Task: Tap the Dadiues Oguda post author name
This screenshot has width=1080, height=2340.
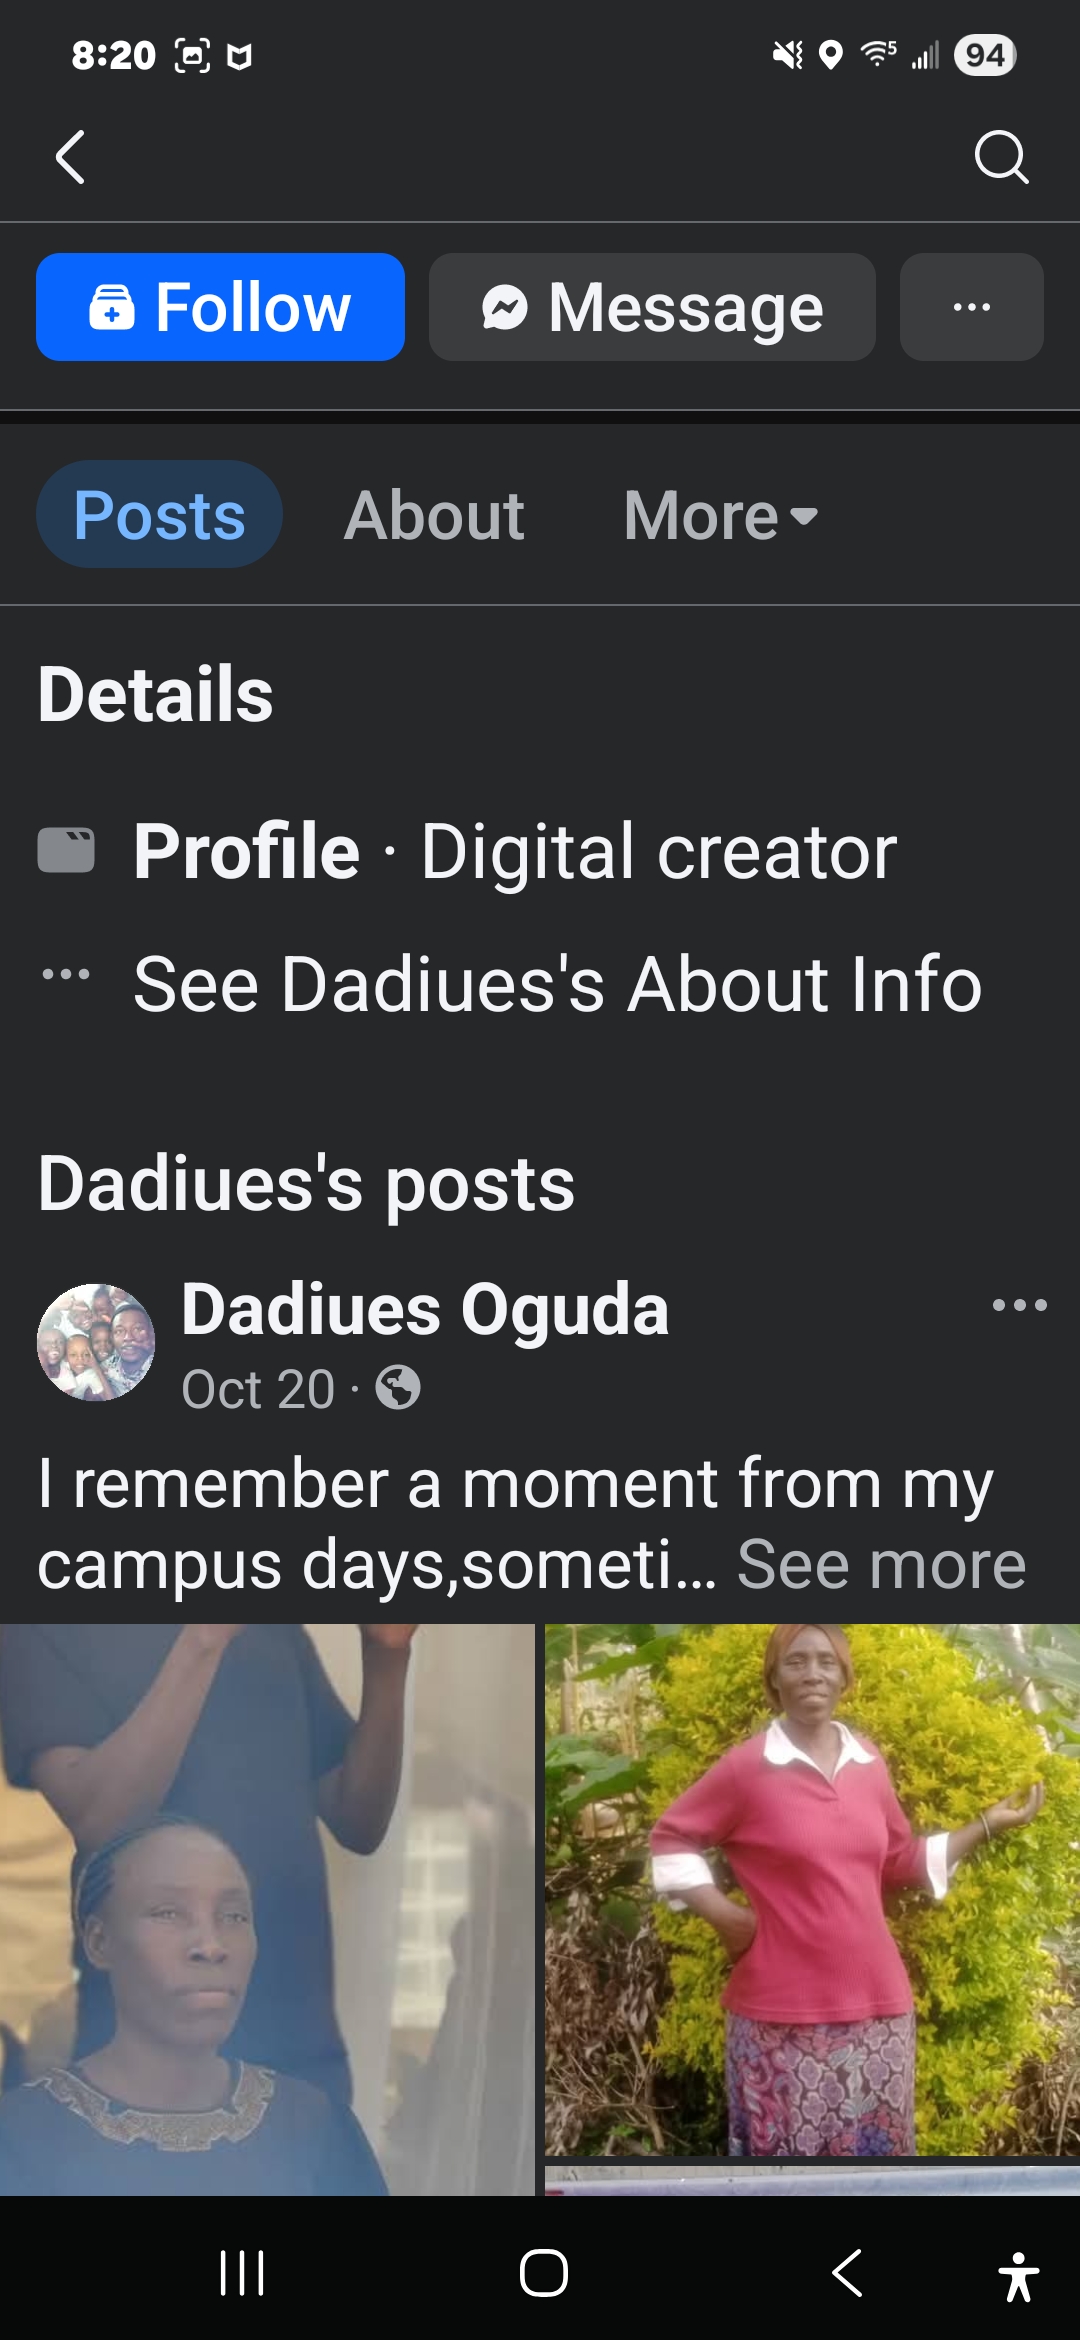Action: 425,1309
